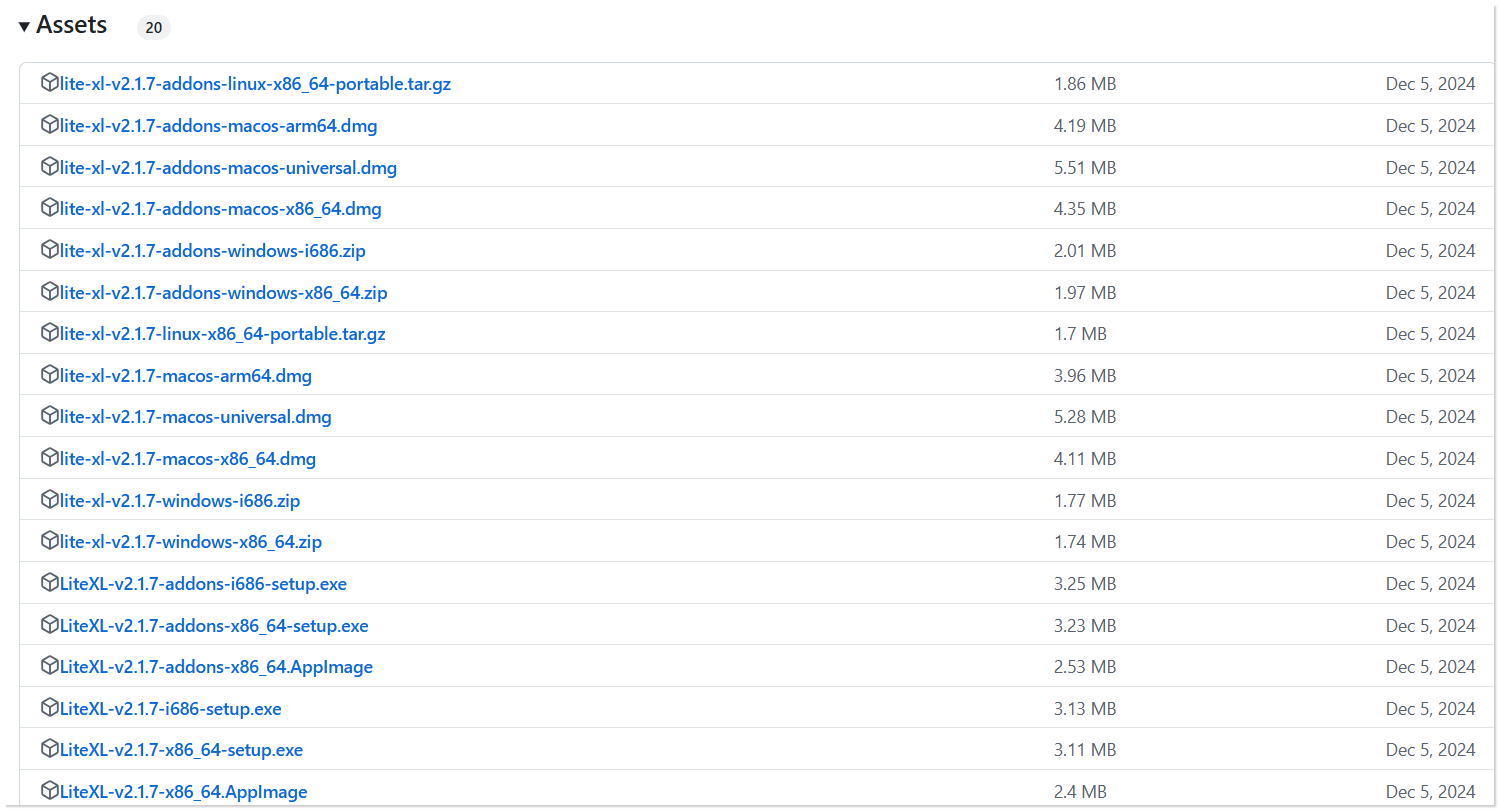This screenshot has width=1499, height=810.
Task: Download lite-xl-v2.1.7-windows-i686.zip
Action: 180,501
